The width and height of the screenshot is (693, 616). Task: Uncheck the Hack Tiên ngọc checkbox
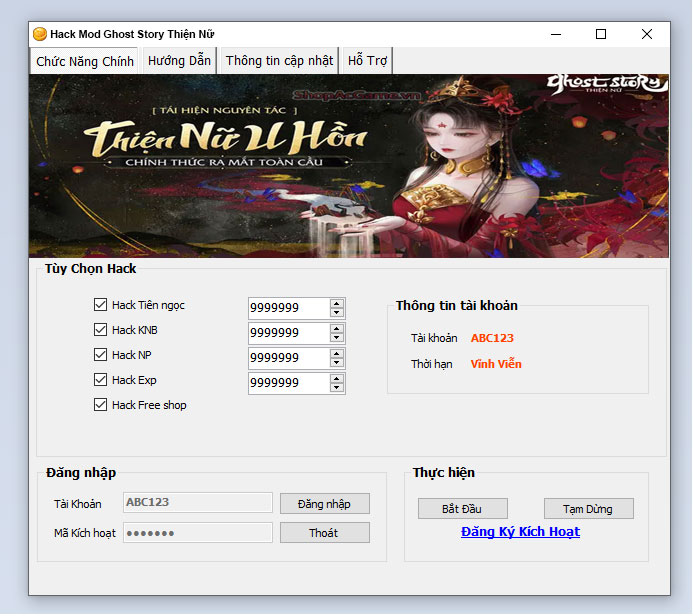tap(100, 304)
